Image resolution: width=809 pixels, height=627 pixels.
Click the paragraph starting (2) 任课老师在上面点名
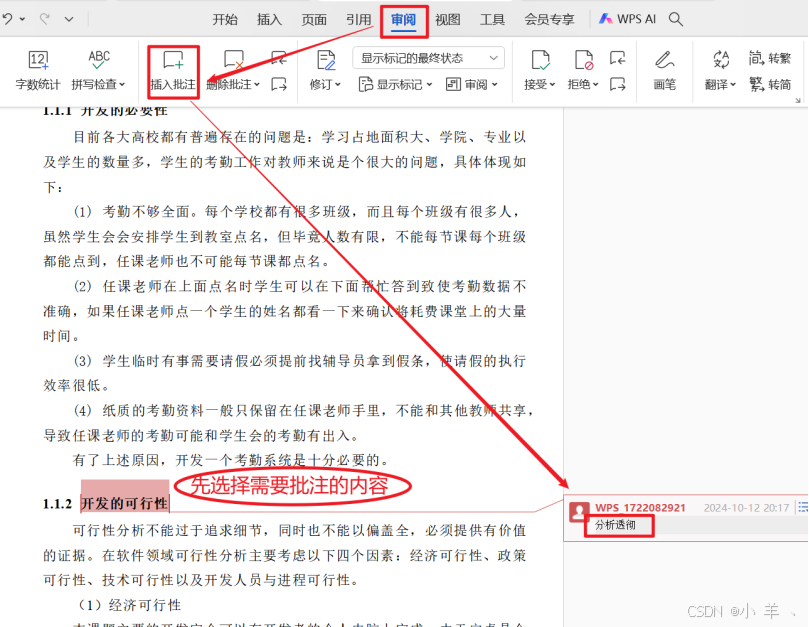tap(284, 311)
